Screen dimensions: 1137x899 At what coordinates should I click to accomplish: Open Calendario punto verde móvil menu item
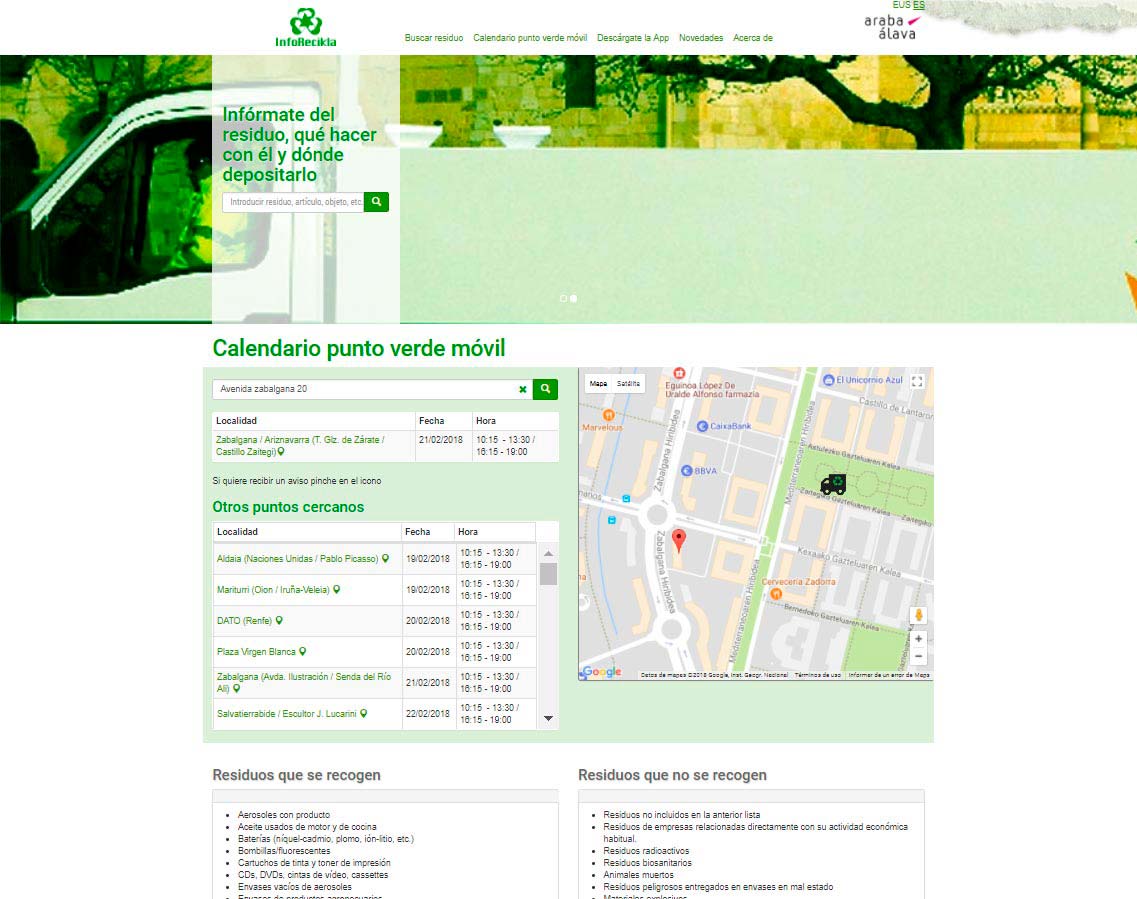530,38
